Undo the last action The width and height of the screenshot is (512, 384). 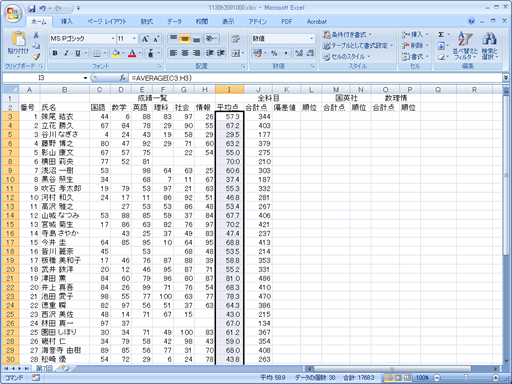[x=43, y=8]
